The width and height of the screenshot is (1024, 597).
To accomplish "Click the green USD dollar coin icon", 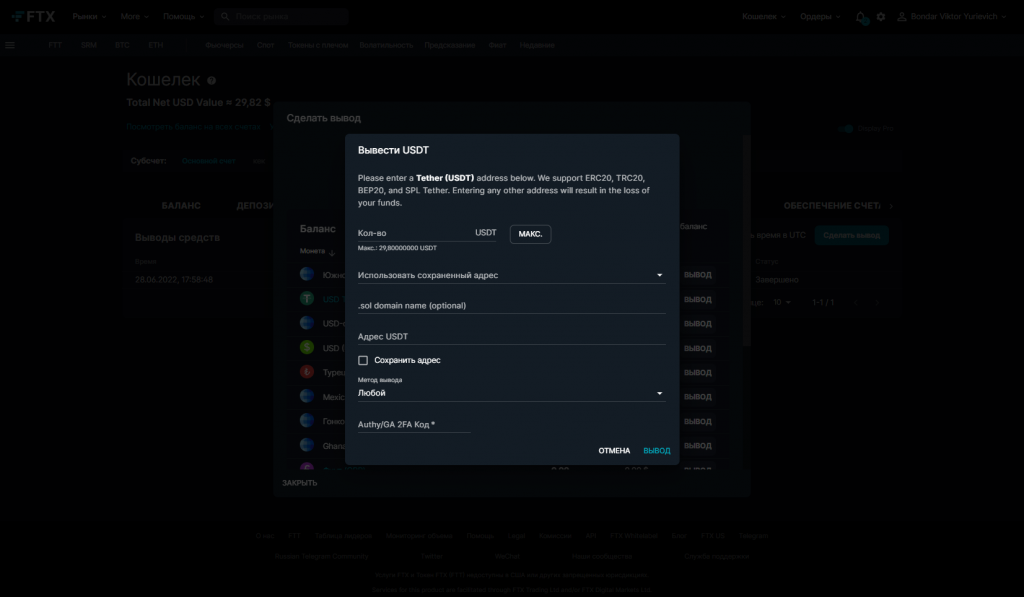I will point(307,347).
